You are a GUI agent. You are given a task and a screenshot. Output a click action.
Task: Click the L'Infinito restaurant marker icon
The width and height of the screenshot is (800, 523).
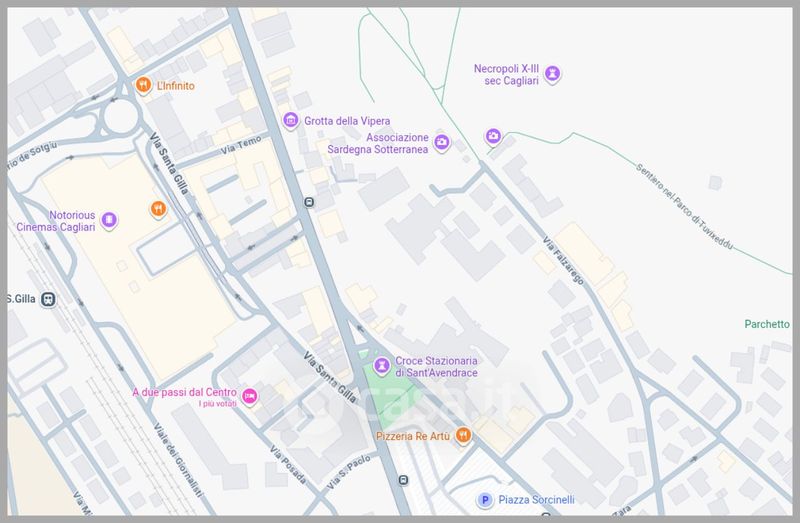click(143, 86)
